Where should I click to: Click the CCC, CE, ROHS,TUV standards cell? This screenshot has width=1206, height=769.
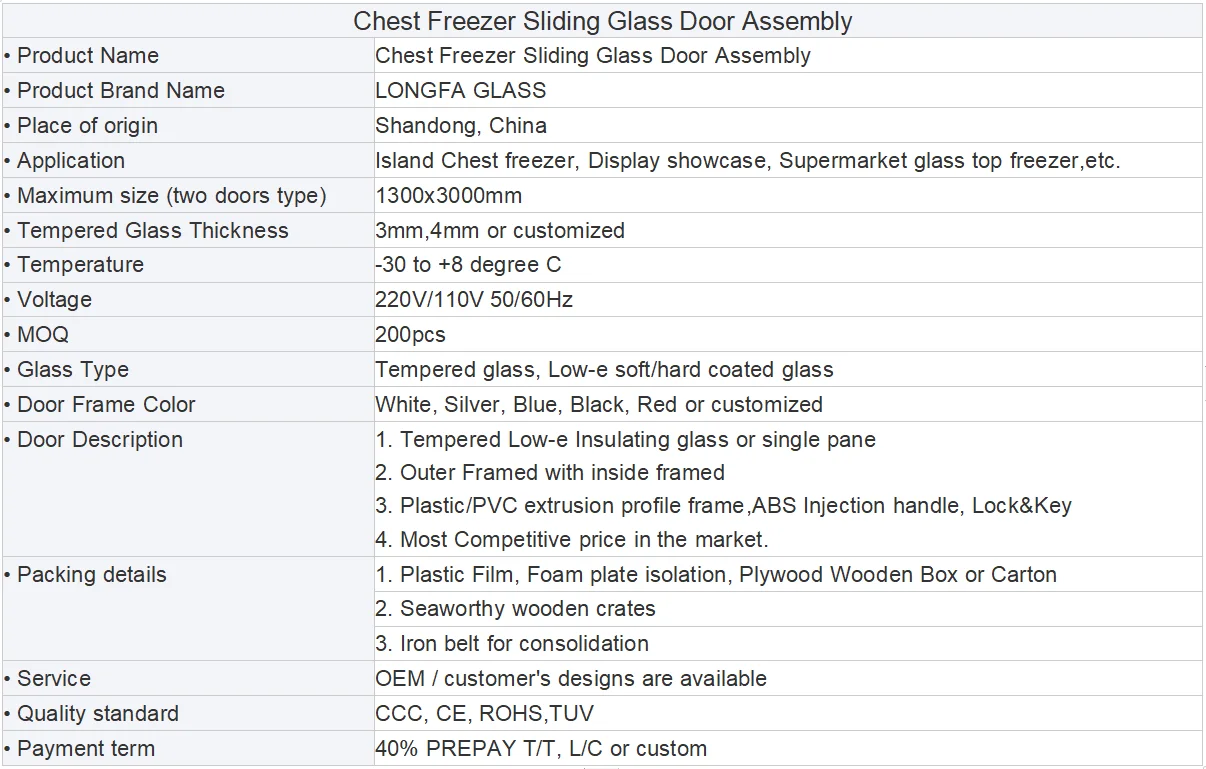pyautogui.click(x=484, y=713)
